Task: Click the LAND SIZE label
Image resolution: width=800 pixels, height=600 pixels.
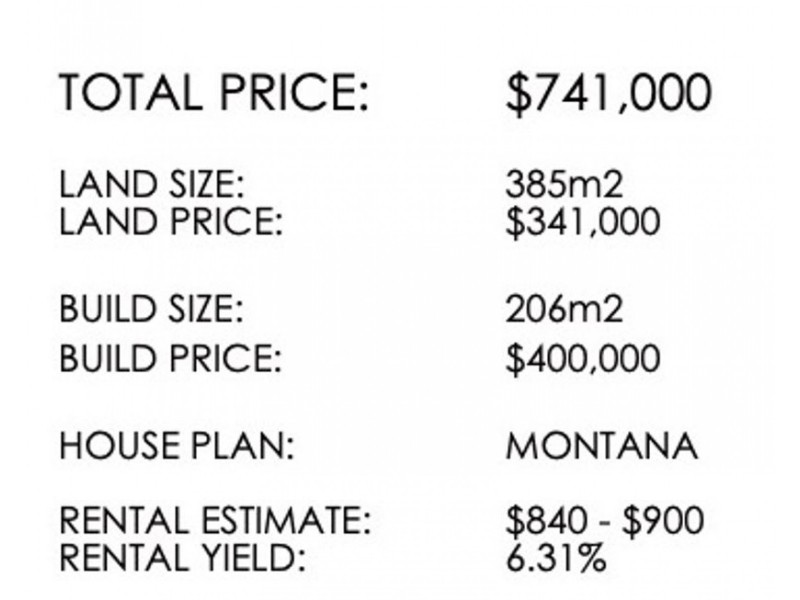Action: click(x=152, y=184)
